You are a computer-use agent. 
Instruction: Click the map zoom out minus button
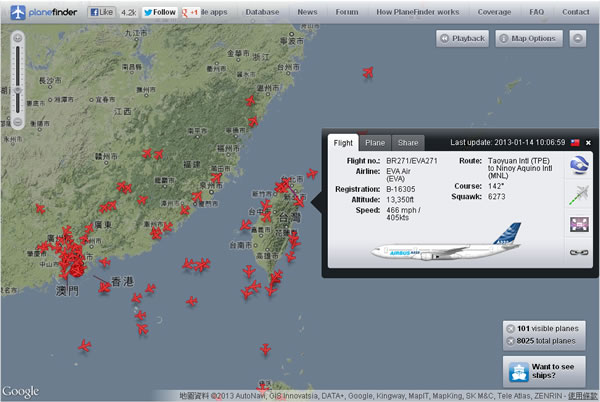(18, 122)
